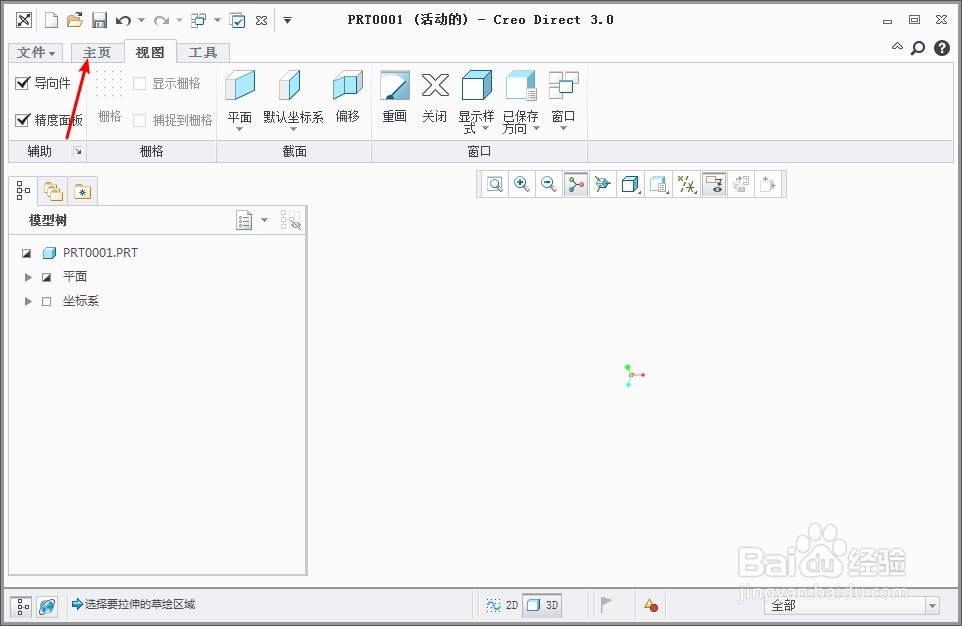
Task: Click the 偏移 section icon
Action: (x=348, y=85)
